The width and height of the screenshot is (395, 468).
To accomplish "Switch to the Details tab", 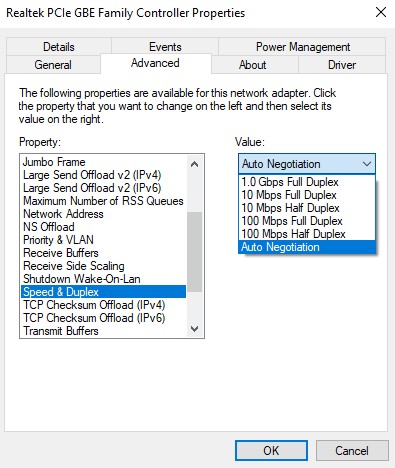I will (59, 47).
